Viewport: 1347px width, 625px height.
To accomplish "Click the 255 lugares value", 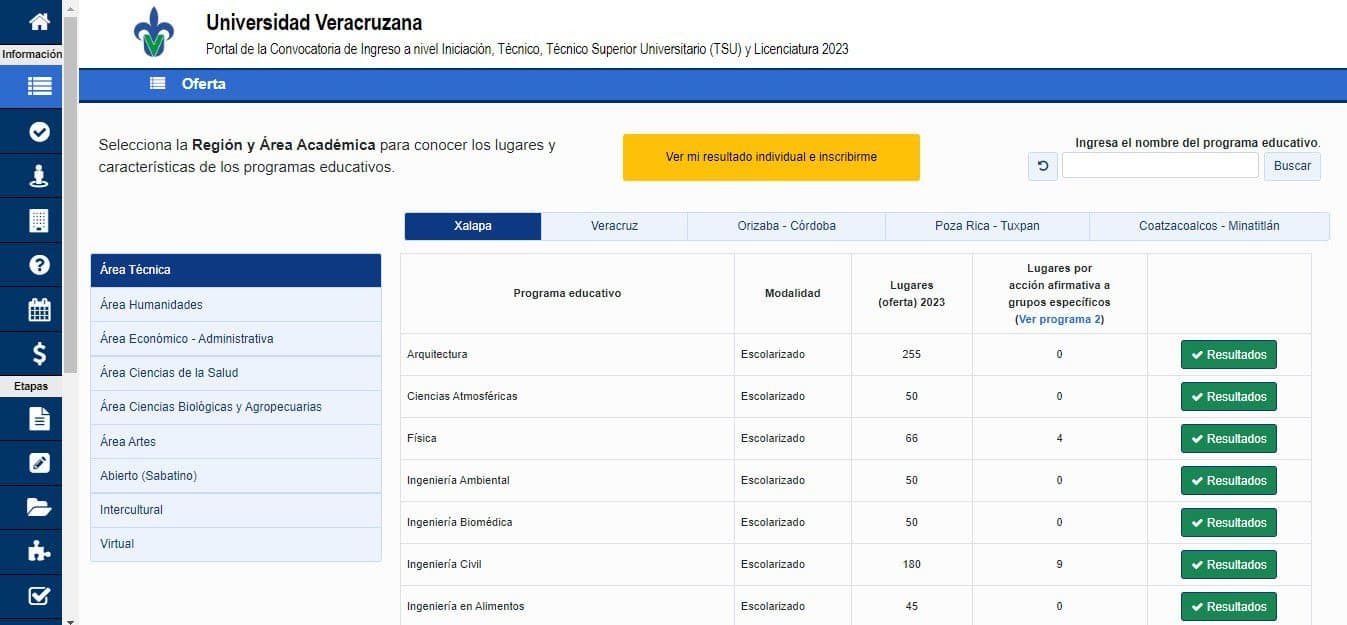I will (x=911, y=355).
